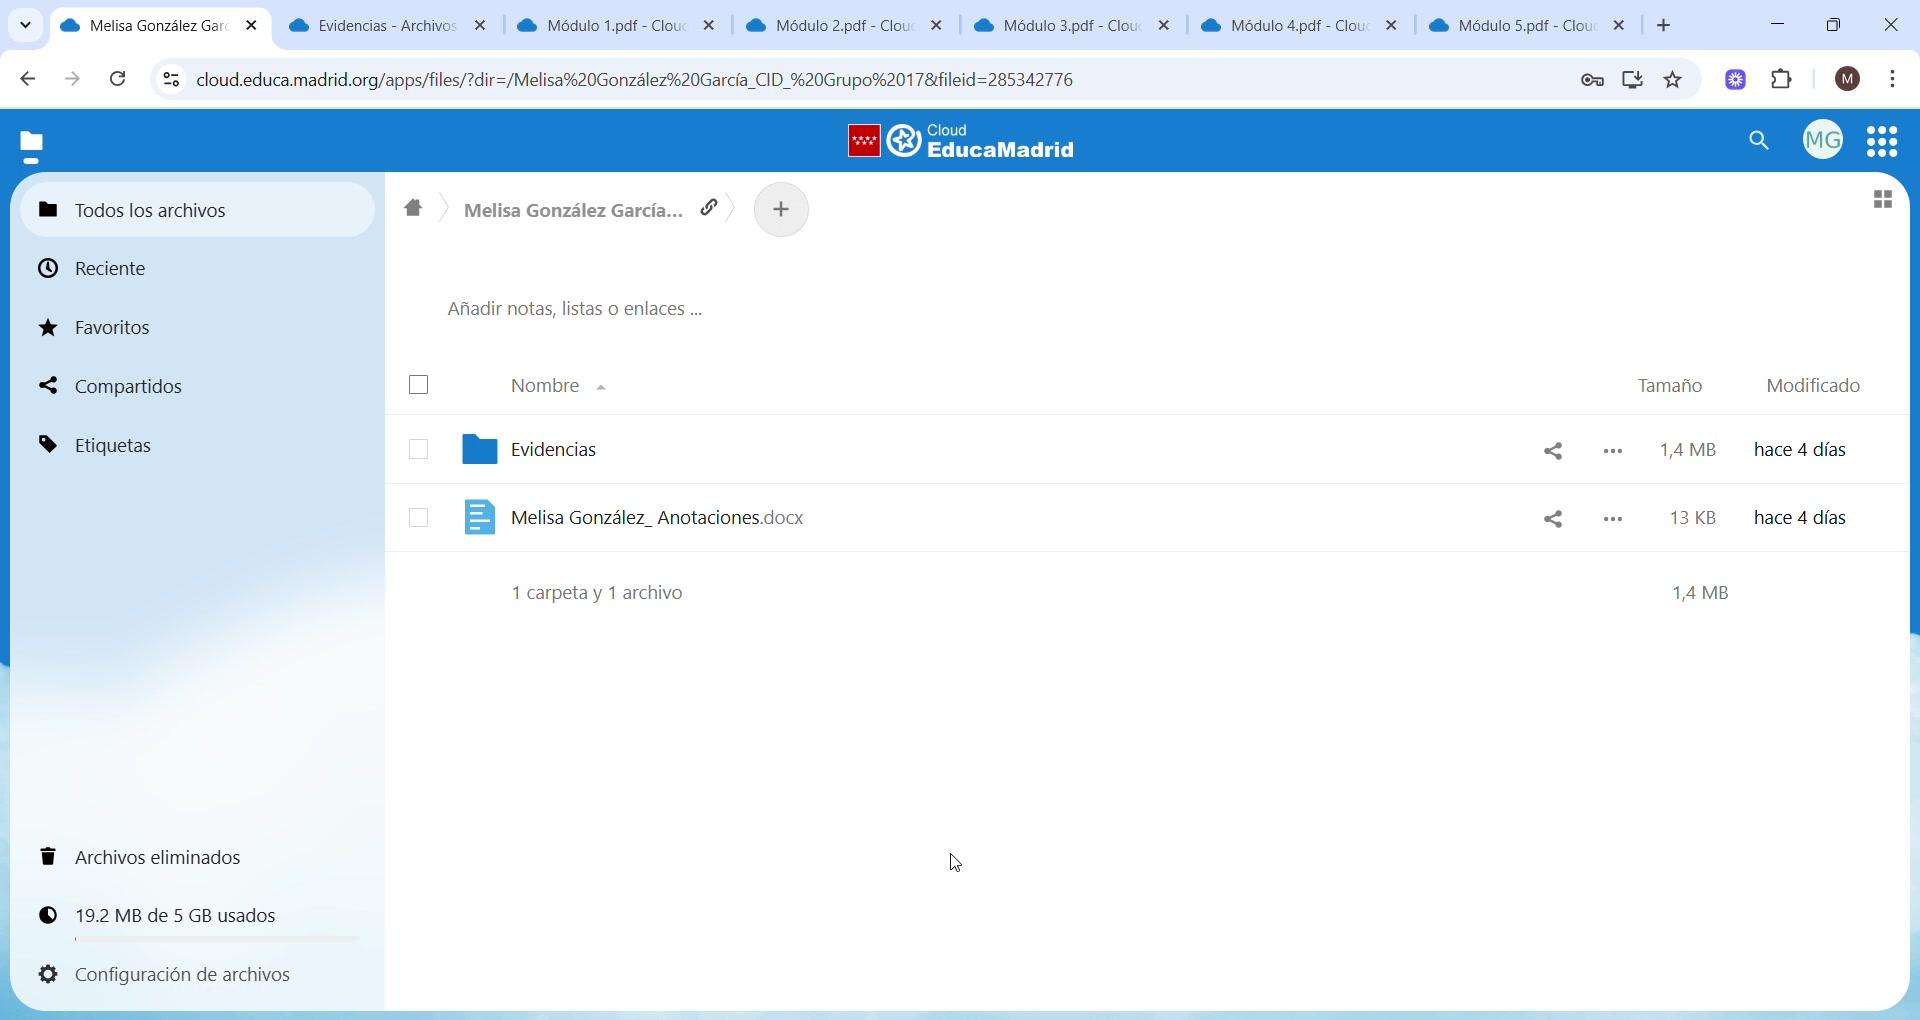Click the Añadir notas, listas o enlaces field
The width and height of the screenshot is (1920, 1020).
coord(575,309)
